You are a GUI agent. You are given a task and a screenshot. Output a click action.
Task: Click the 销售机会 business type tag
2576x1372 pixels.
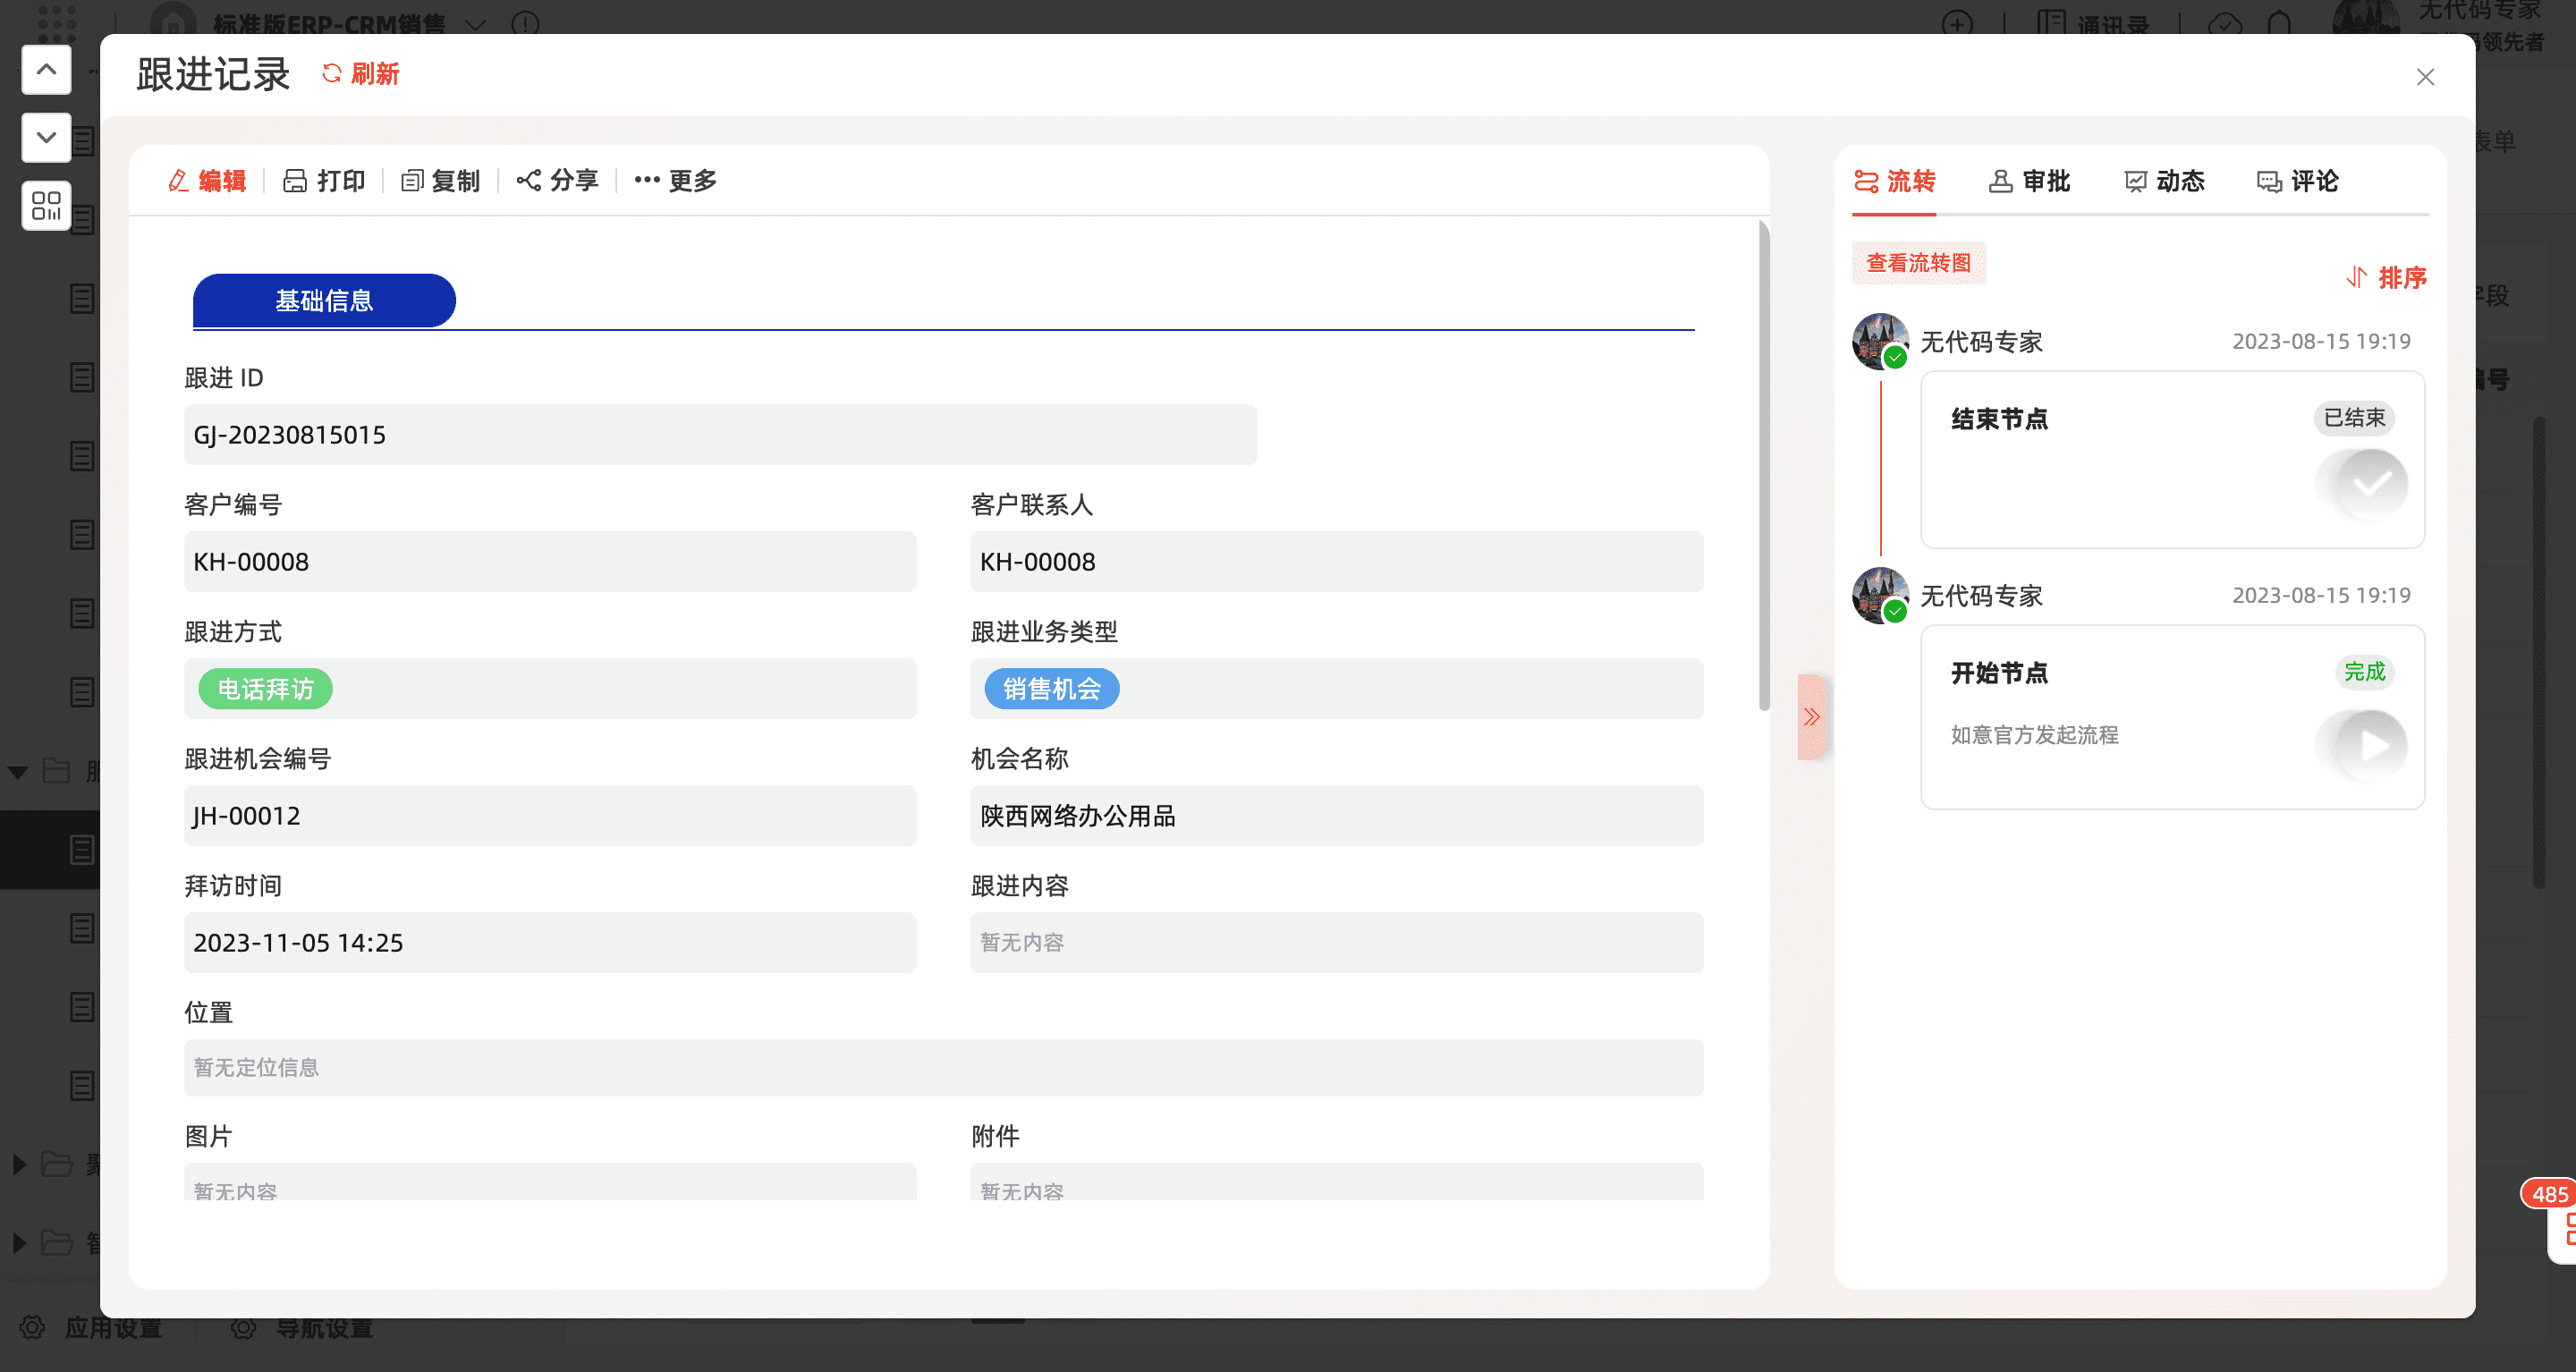(1051, 689)
